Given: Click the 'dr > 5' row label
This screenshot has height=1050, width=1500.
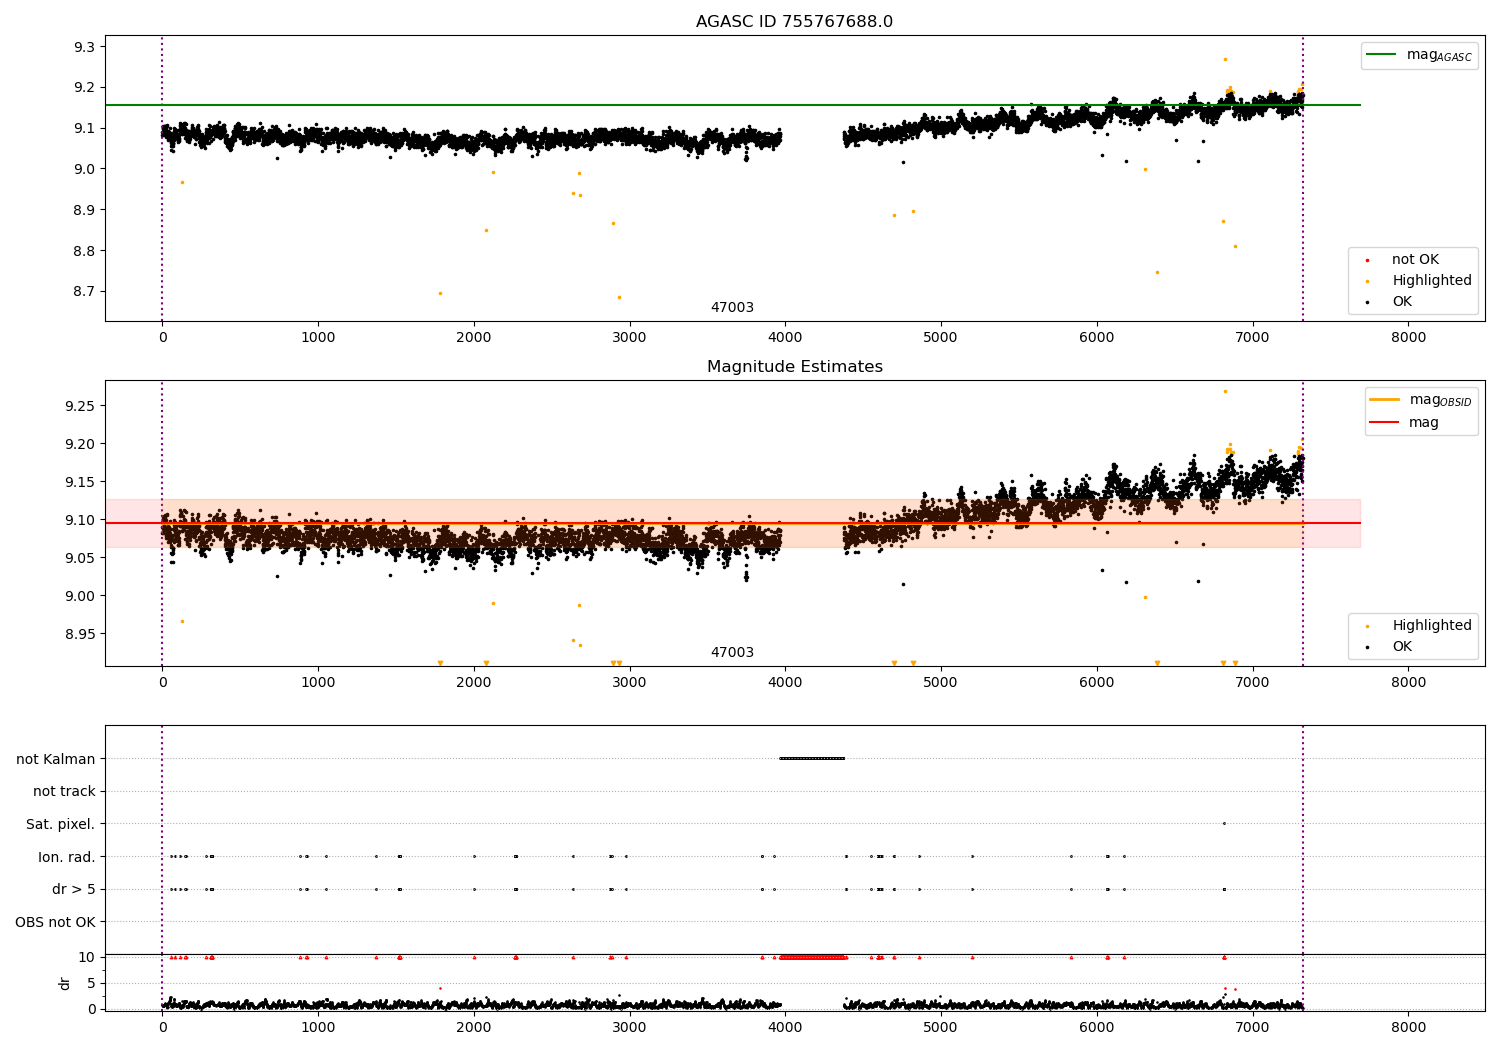Looking at the screenshot, I should point(74,889).
